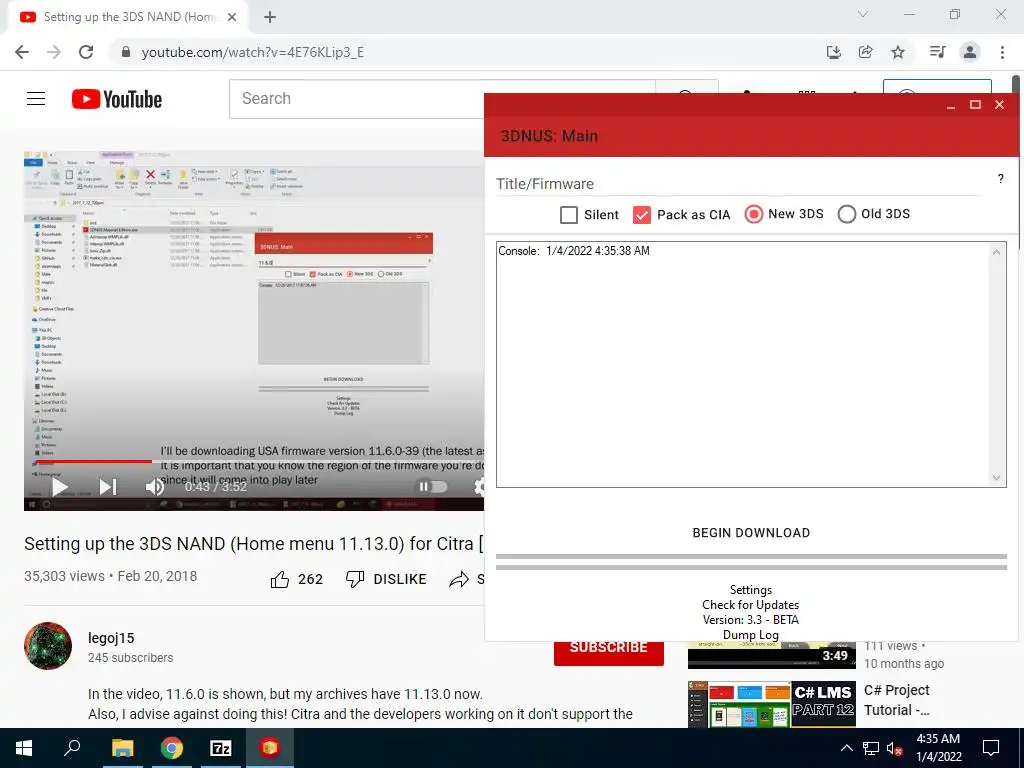Switch to 3DNUS taskbar icon
The width and height of the screenshot is (1024, 768).
click(x=270, y=748)
